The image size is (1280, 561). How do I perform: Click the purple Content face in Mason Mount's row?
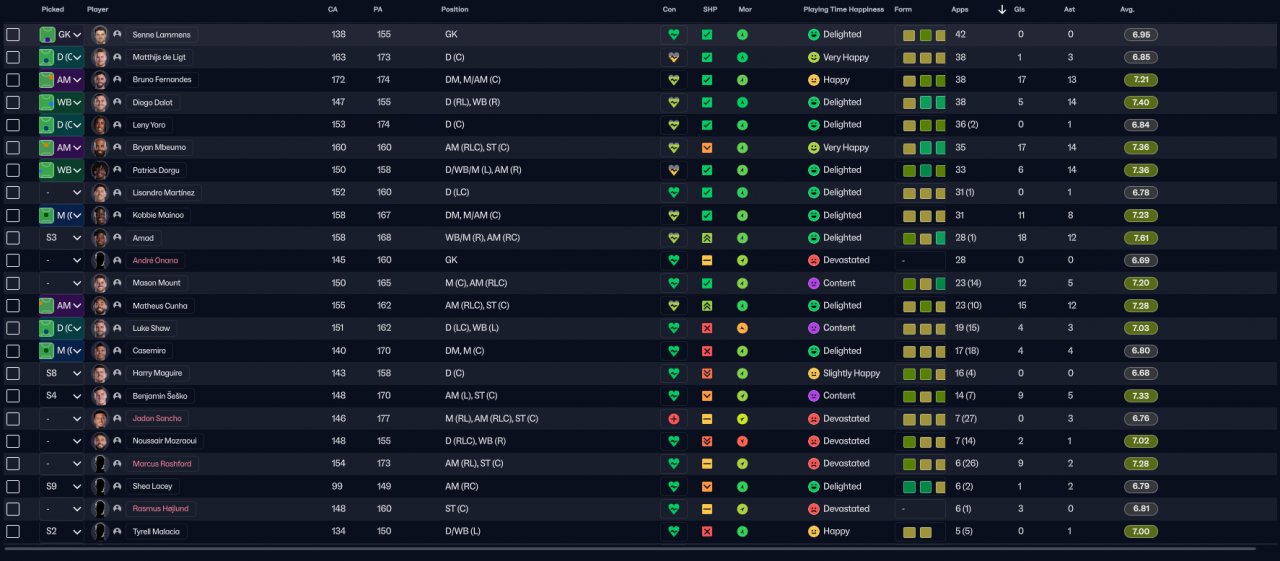814,283
